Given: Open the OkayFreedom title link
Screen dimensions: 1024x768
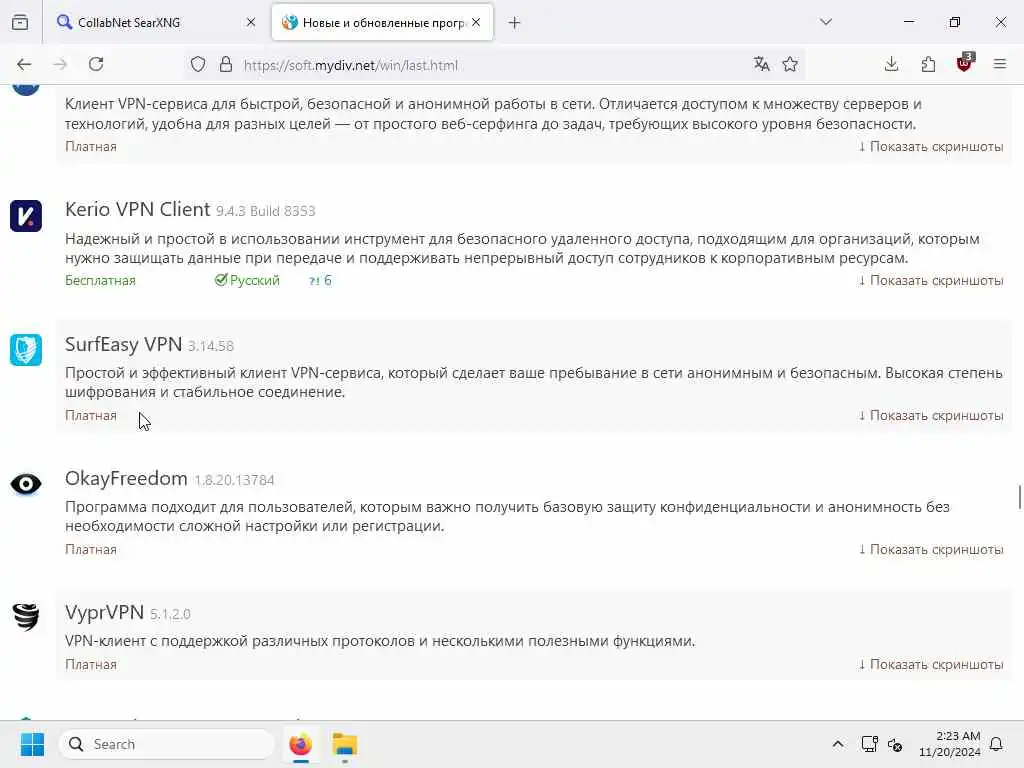Looking at the screenshot, I should (x=126, y=478).
